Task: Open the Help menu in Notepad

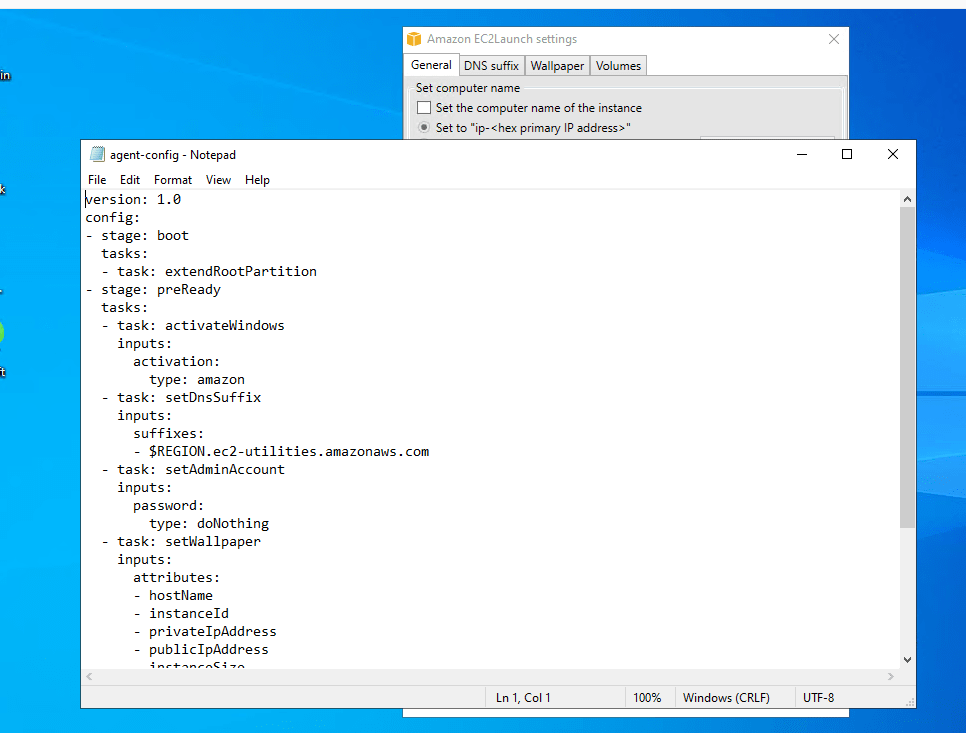Action: [257, 180]
